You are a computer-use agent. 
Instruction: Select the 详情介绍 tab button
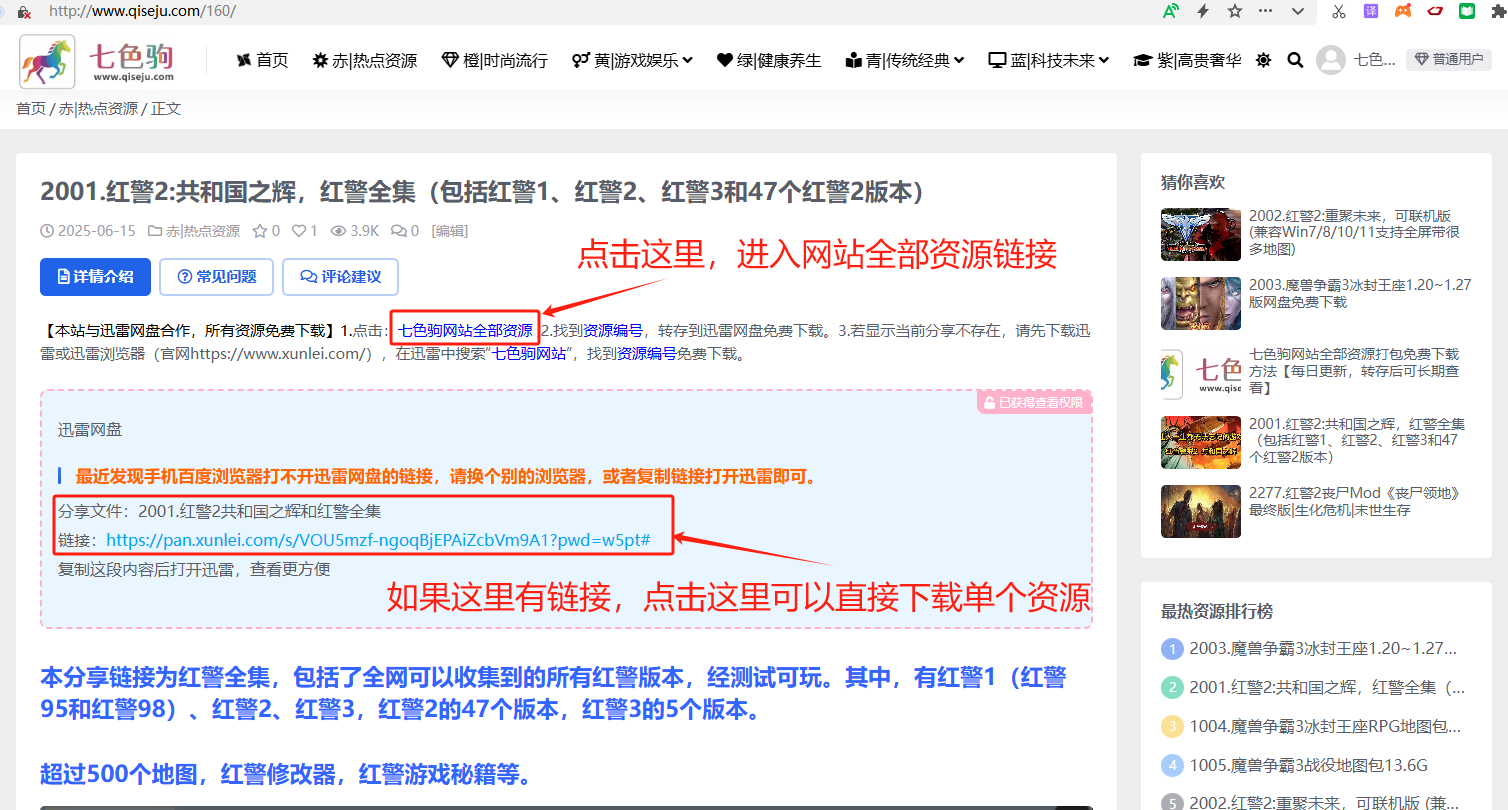coord(95,277)
